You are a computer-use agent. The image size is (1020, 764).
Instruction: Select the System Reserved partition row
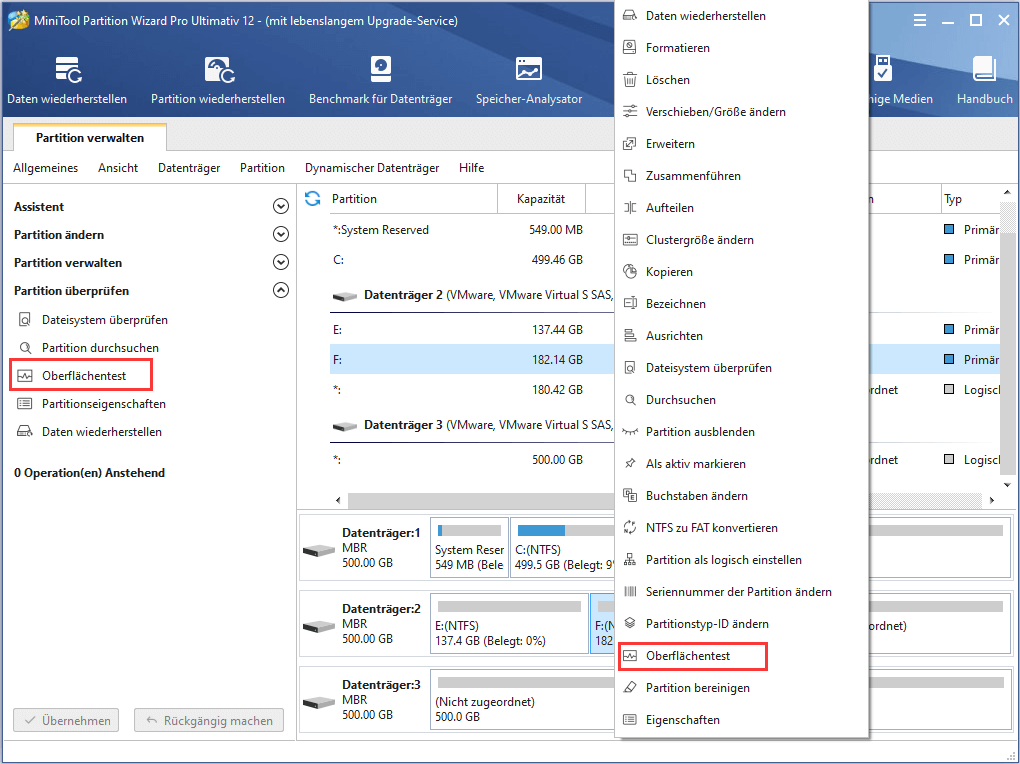(472, 230)
